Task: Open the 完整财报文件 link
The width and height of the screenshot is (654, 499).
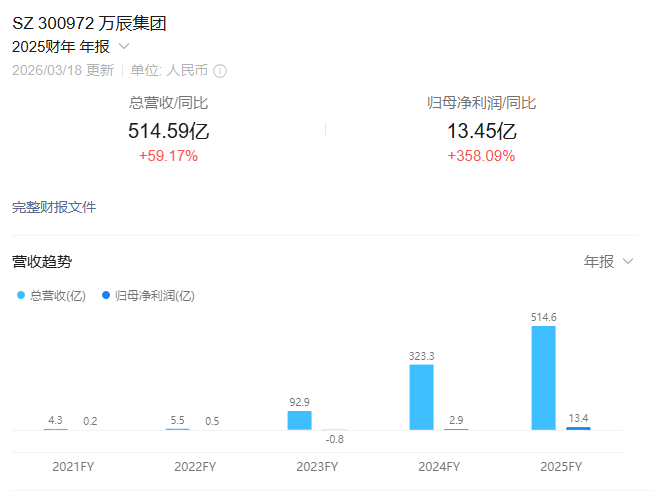Action: pyautogui.click(x=54, y=207)
